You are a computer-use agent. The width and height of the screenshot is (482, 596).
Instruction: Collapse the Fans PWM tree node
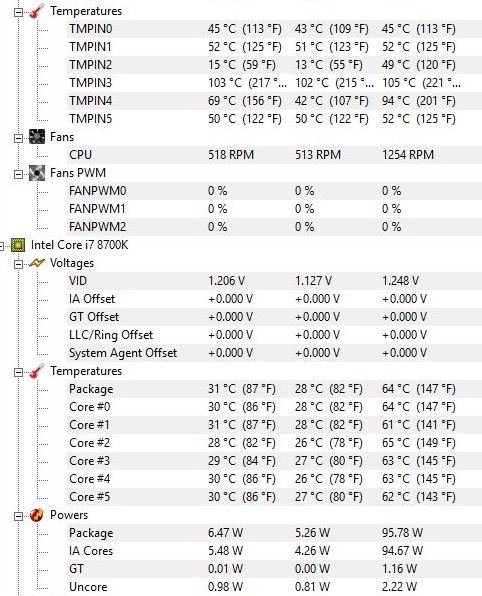18,175
